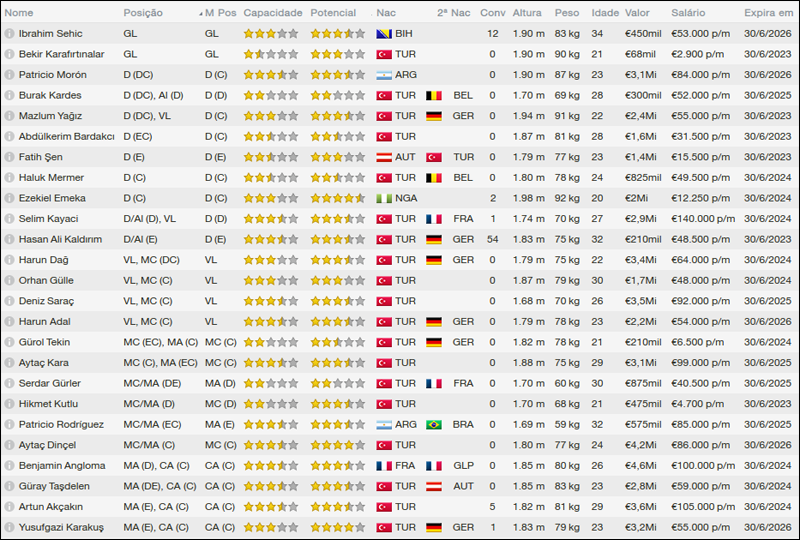Viewport: 800px width, 540px height.
Task: Select the Bosnia flag for Ibrahim Sehic
Action: (383, 34)
